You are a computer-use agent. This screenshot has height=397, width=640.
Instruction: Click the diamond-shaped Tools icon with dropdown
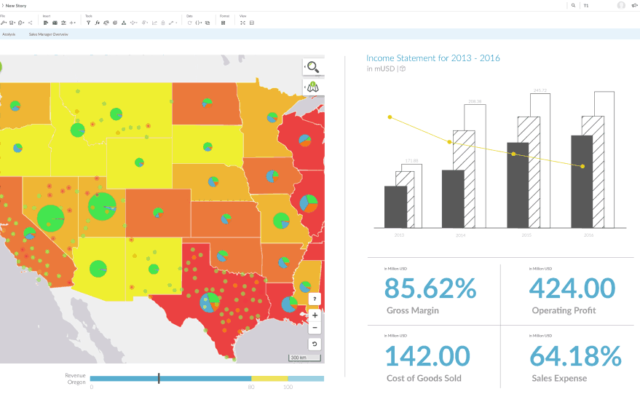coord(132,23)
